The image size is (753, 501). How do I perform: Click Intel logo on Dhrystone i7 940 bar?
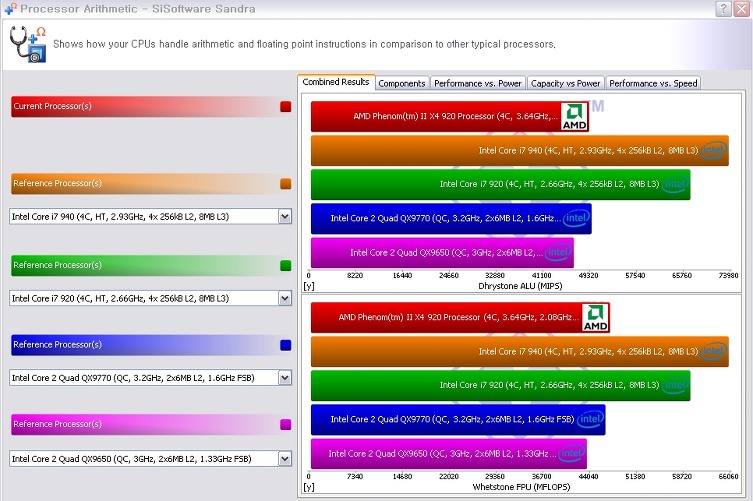713,150
